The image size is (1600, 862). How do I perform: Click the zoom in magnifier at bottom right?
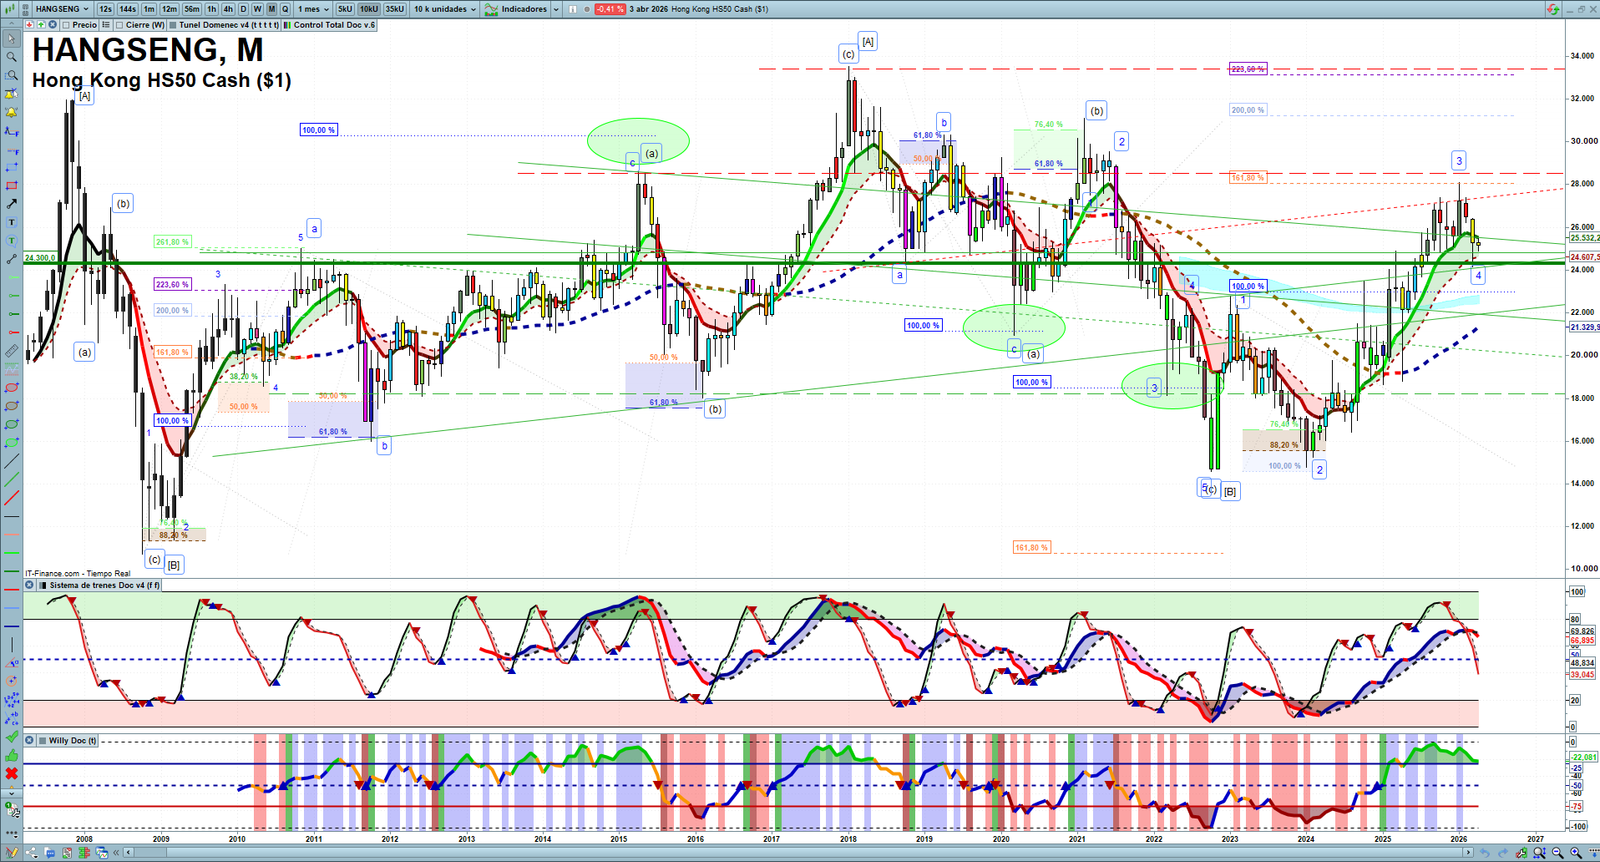pos(1576,853)
